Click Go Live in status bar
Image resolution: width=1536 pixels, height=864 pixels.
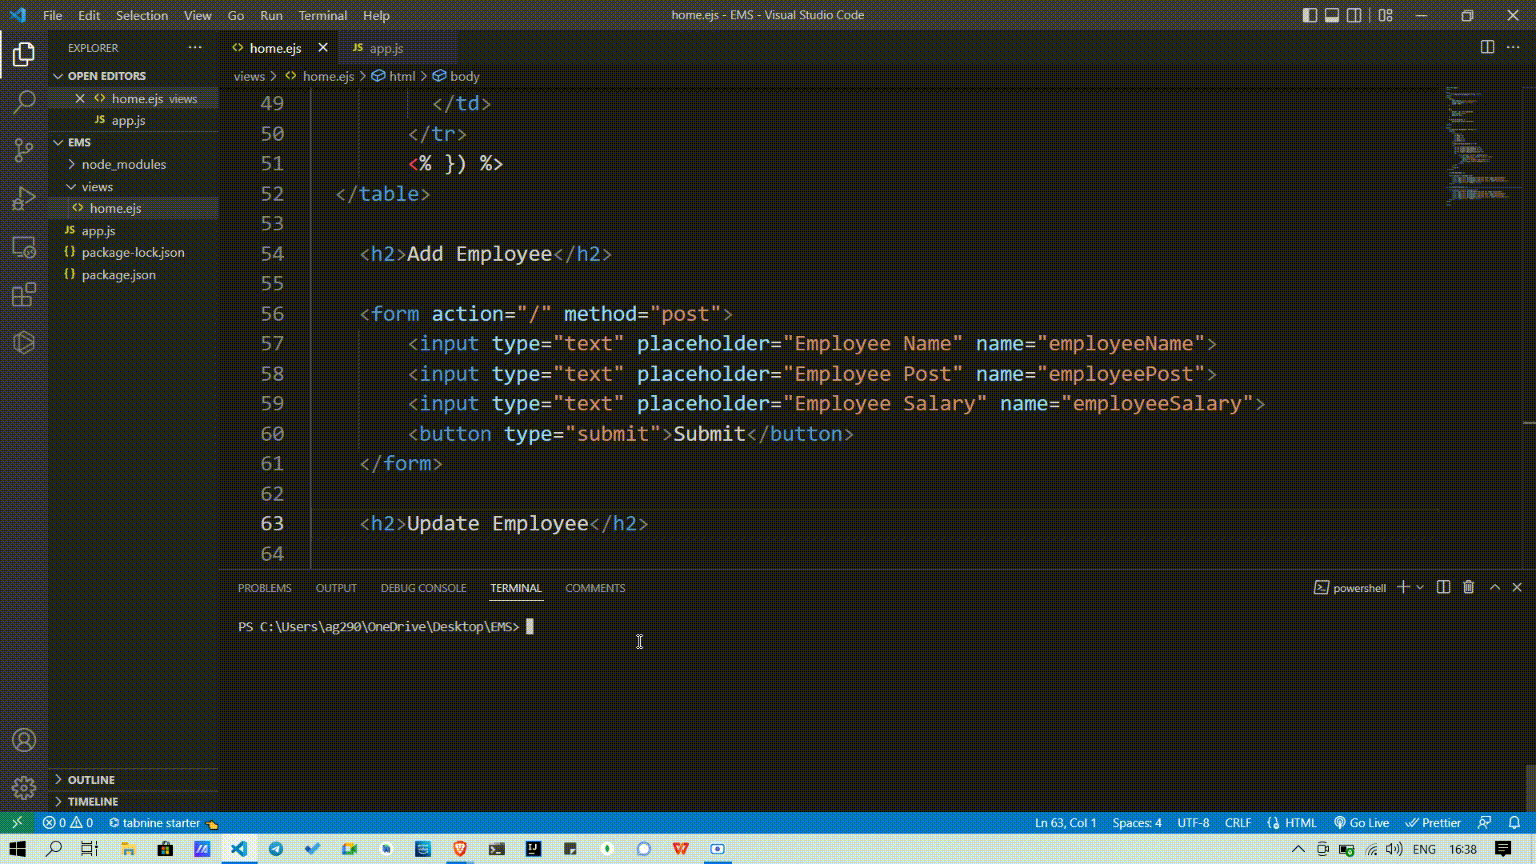[1361, 822]
